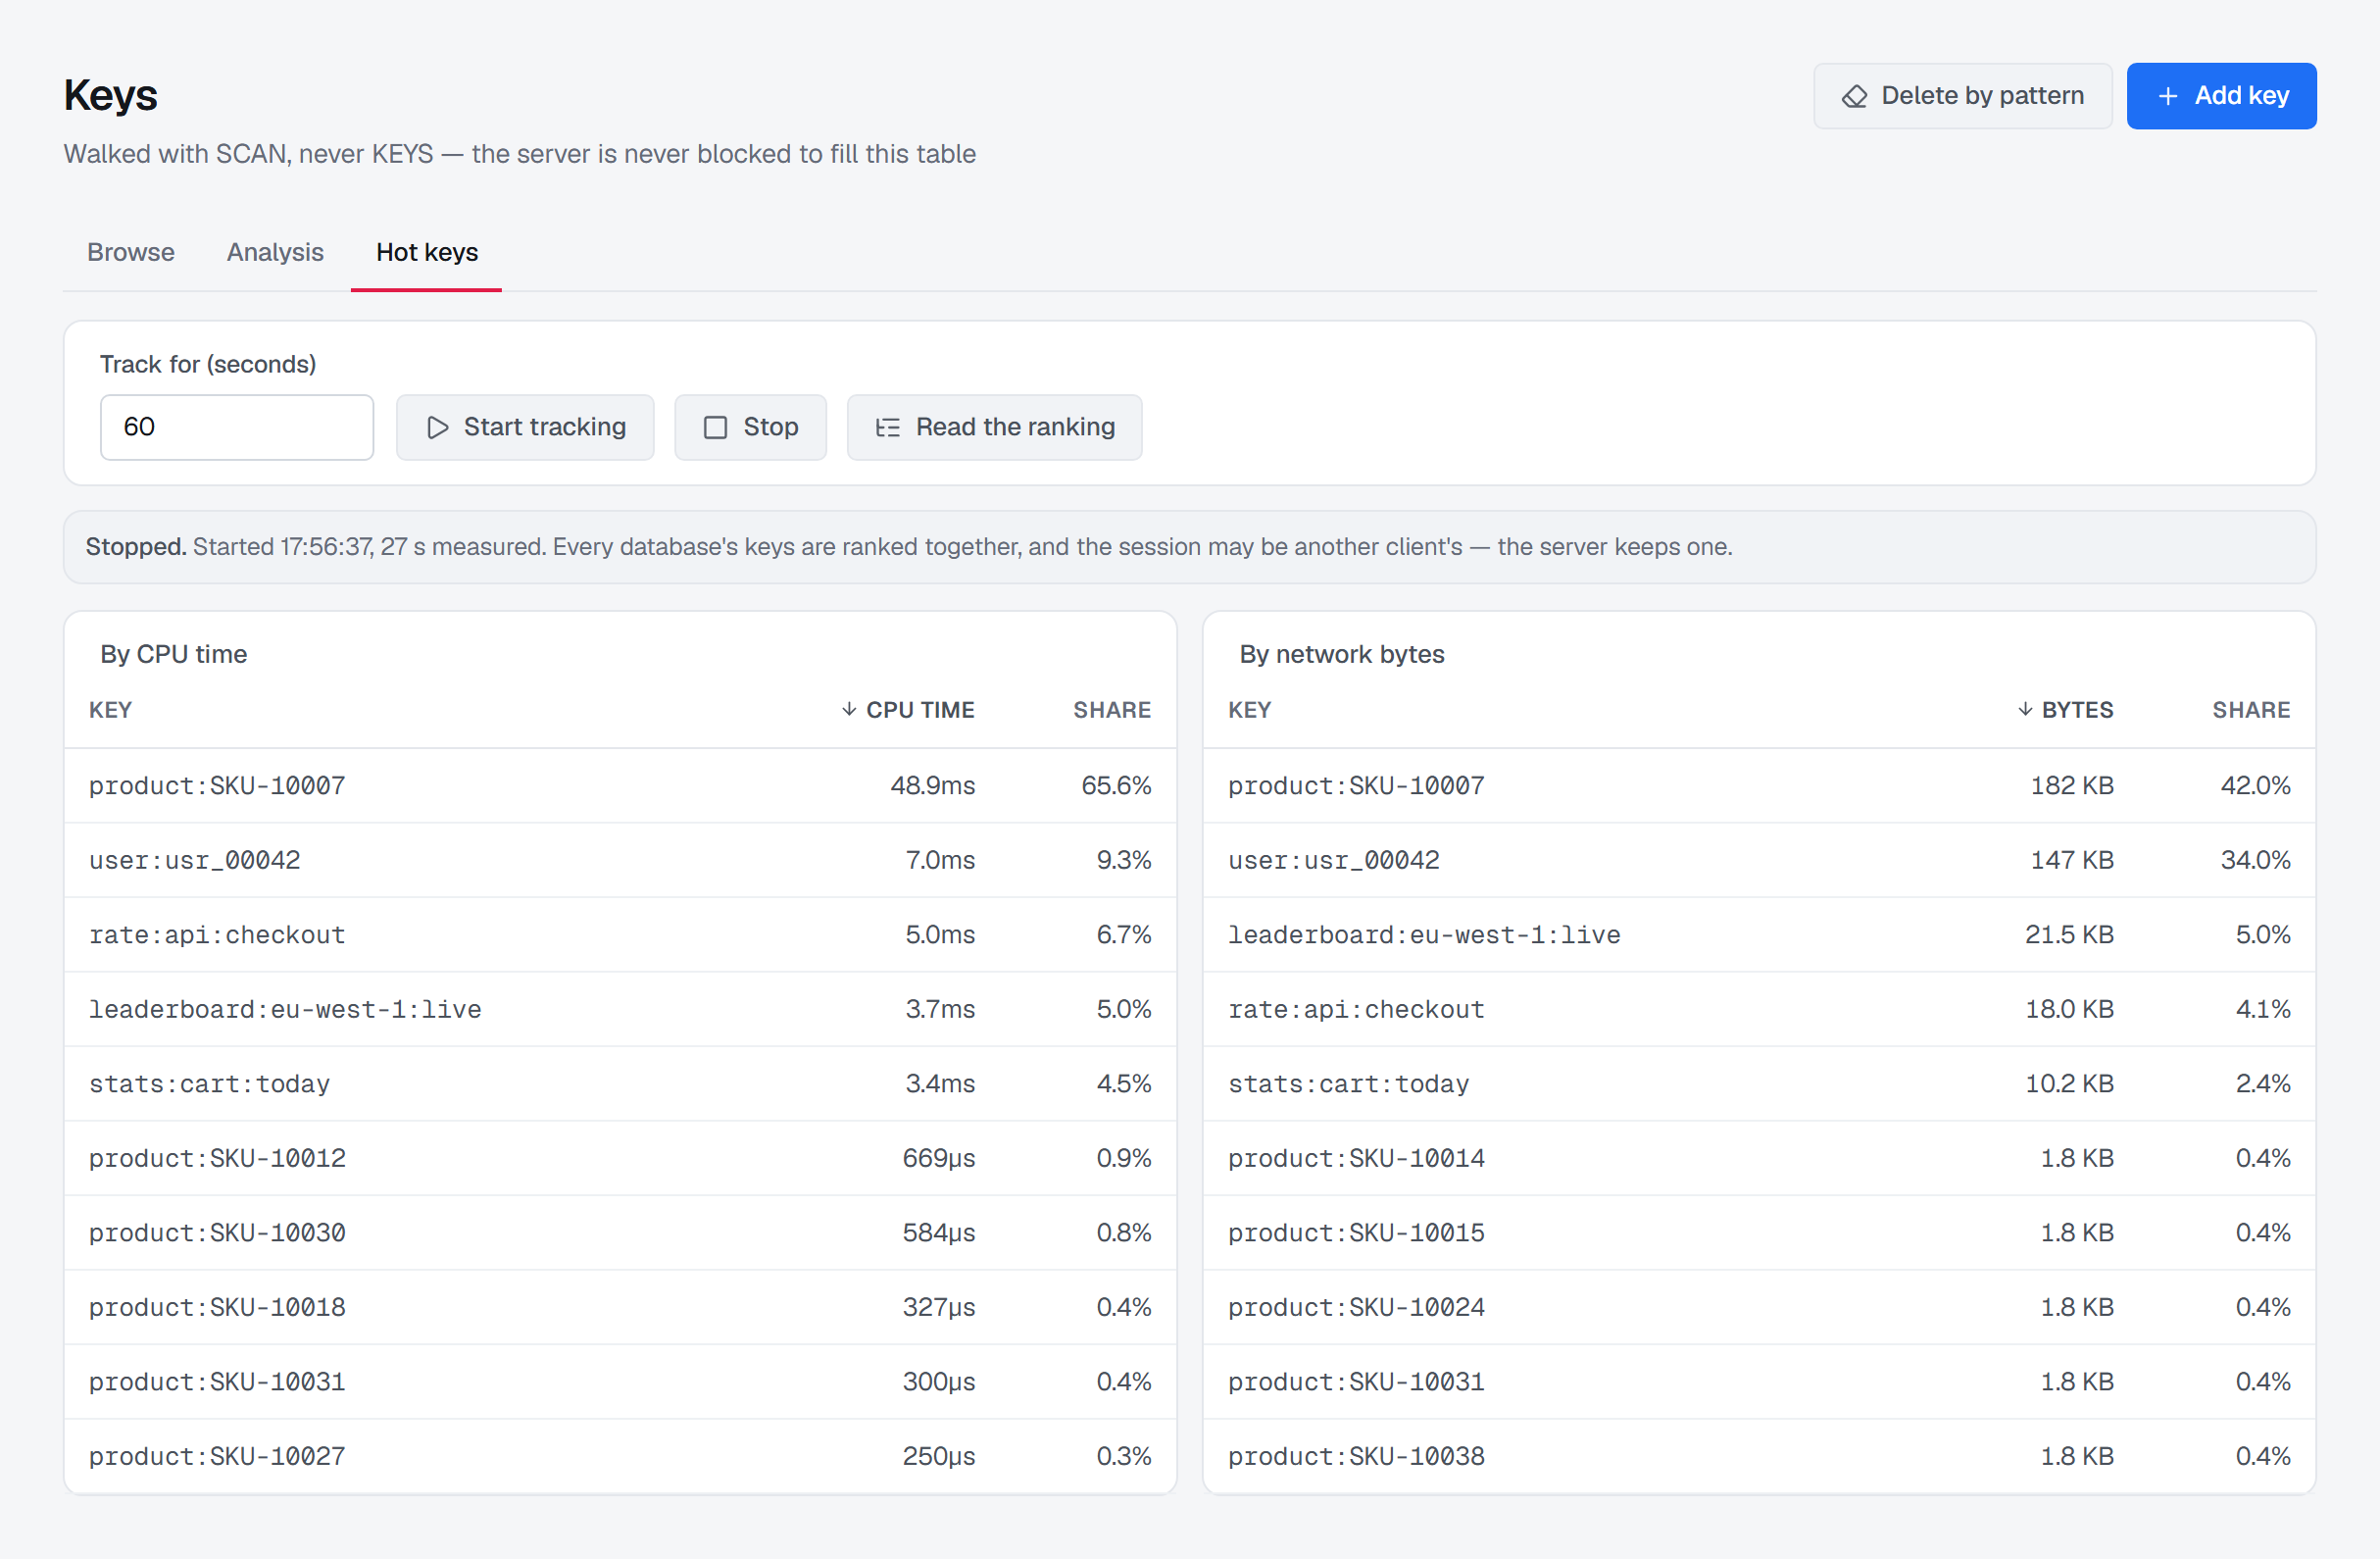Select user:usr_00042 in the network bytes table
Viewport: 2380px width, 1559px height.
click(x=1759, y=860)
